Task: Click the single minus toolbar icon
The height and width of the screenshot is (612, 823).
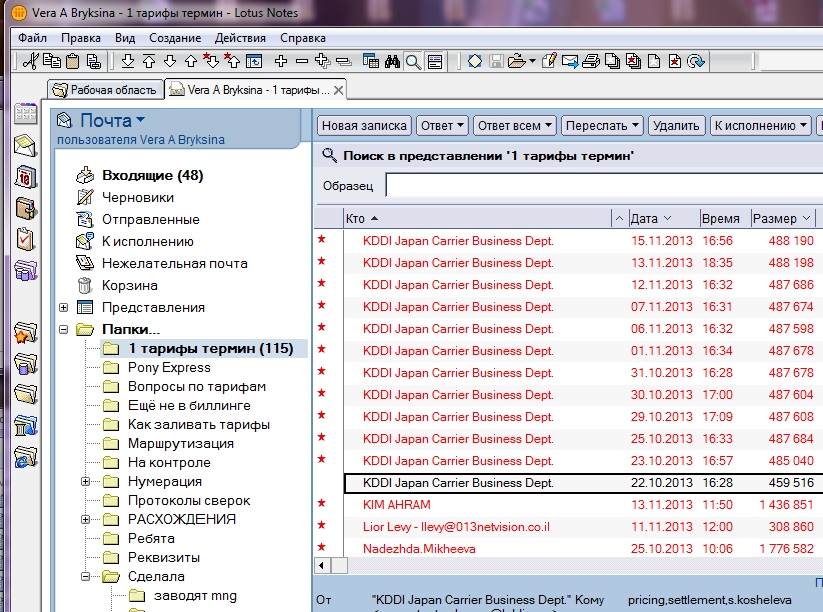Action: click(x=302, y=61)
